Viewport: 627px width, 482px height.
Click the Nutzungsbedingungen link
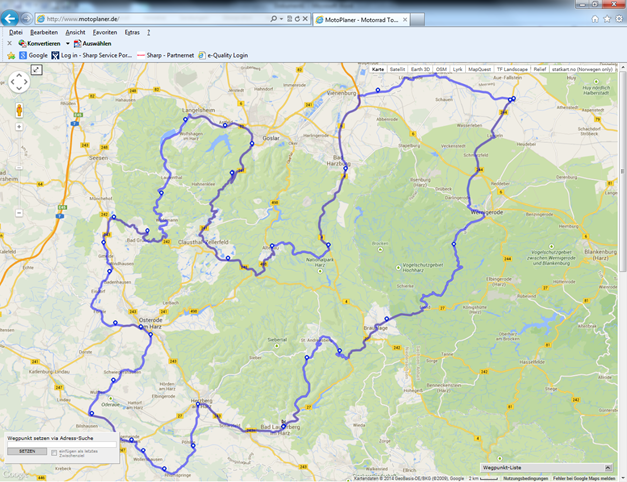(525, 478)
